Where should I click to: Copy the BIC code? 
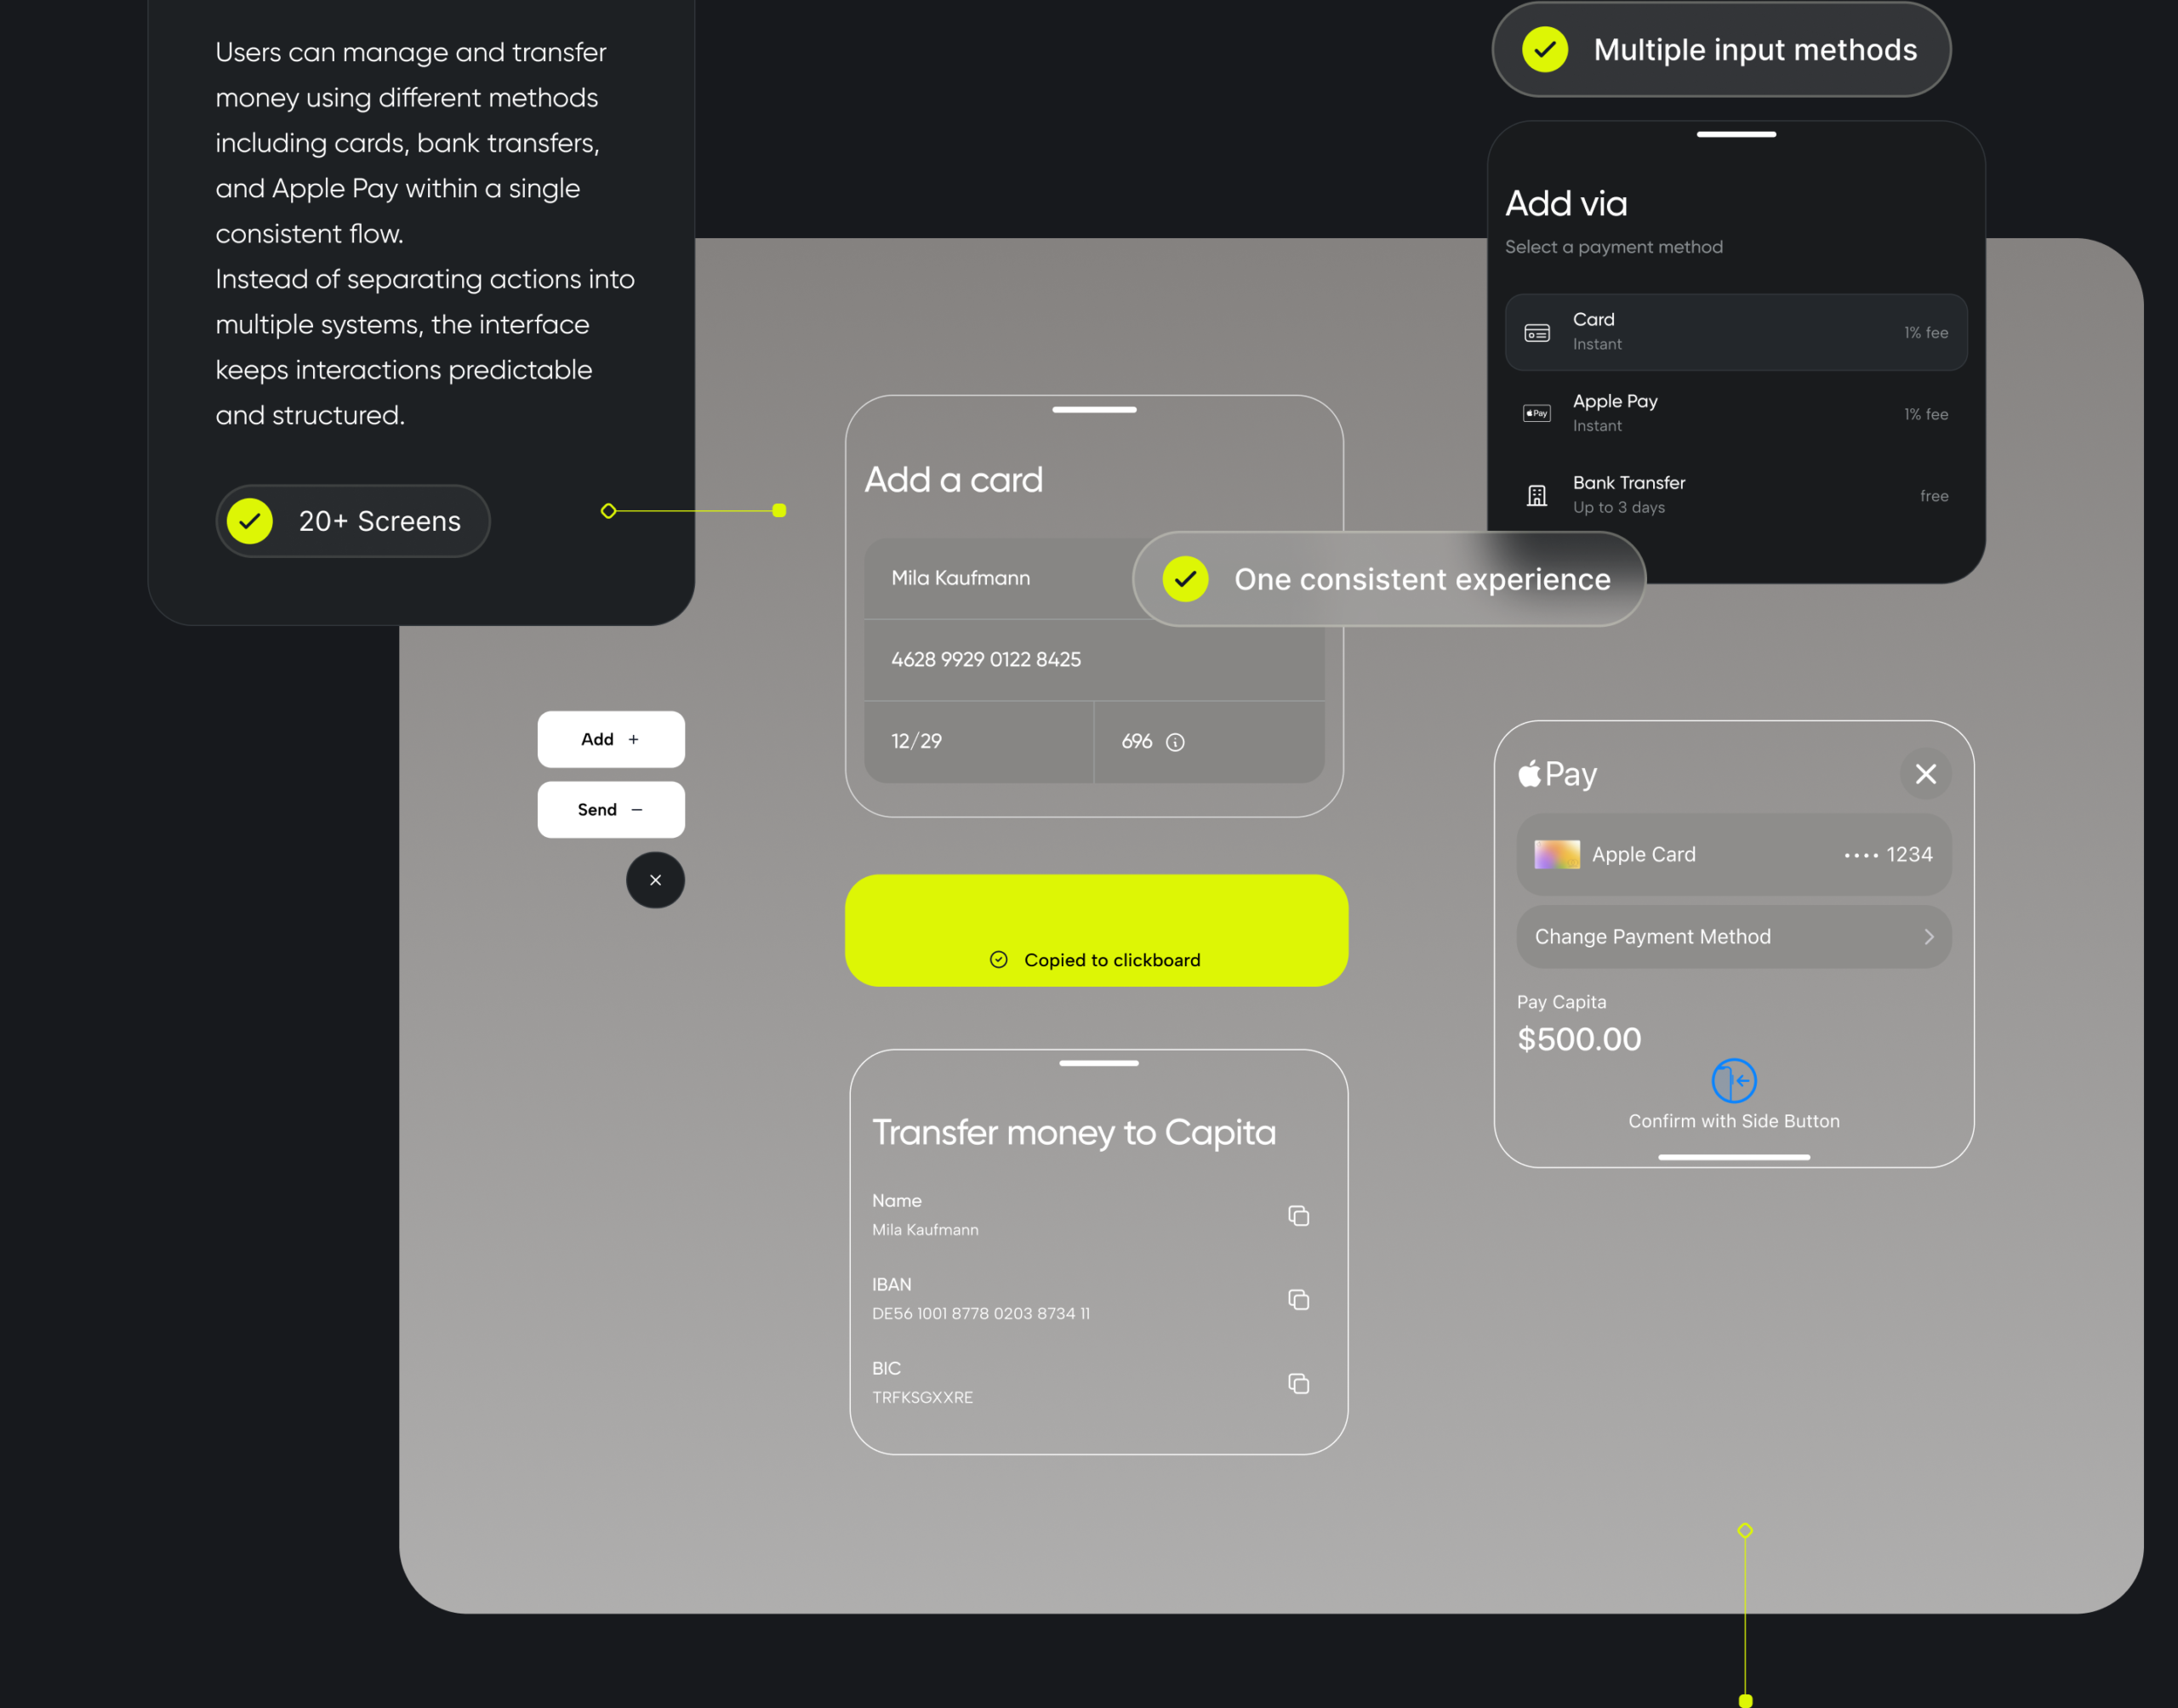point(1298,1384)
